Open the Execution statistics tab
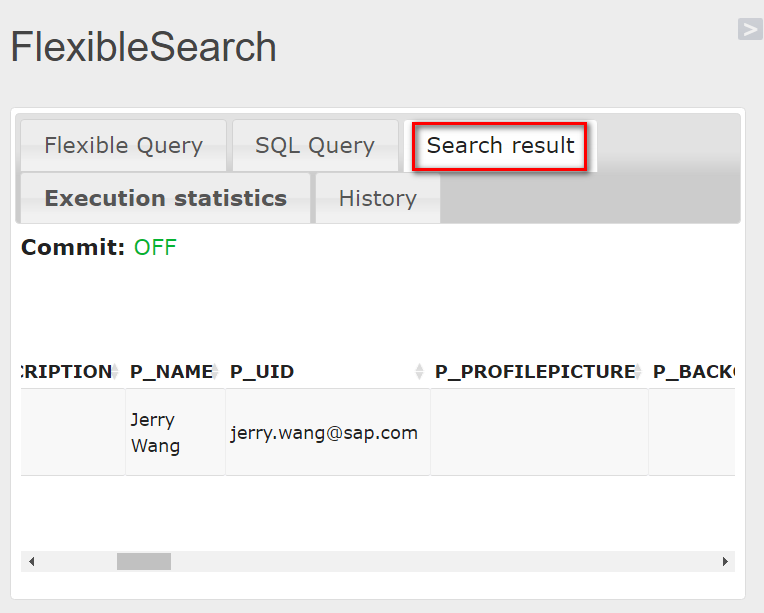Image resolution: width=764 pixels, height=613 pixels. coord(166,198)
